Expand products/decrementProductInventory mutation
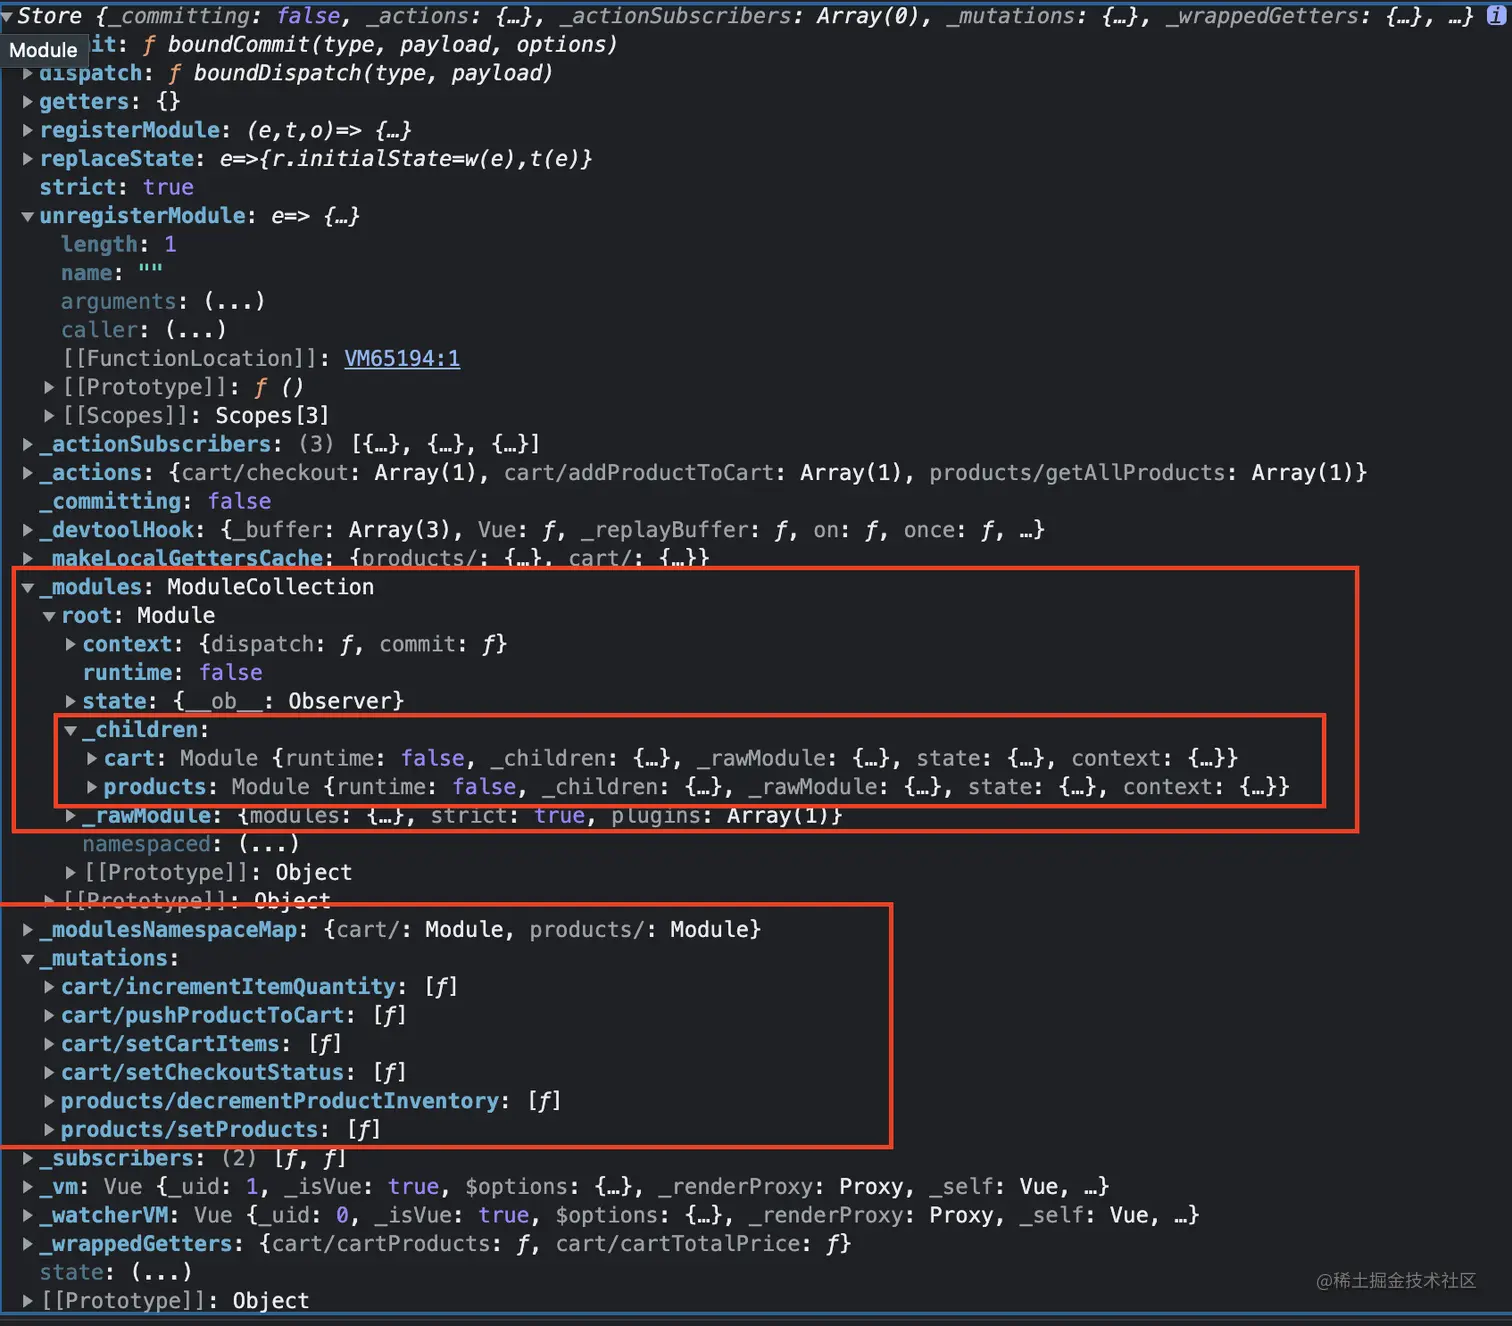Image resolution: width=1512 pixels, height=1326 pixels. 49,1101
